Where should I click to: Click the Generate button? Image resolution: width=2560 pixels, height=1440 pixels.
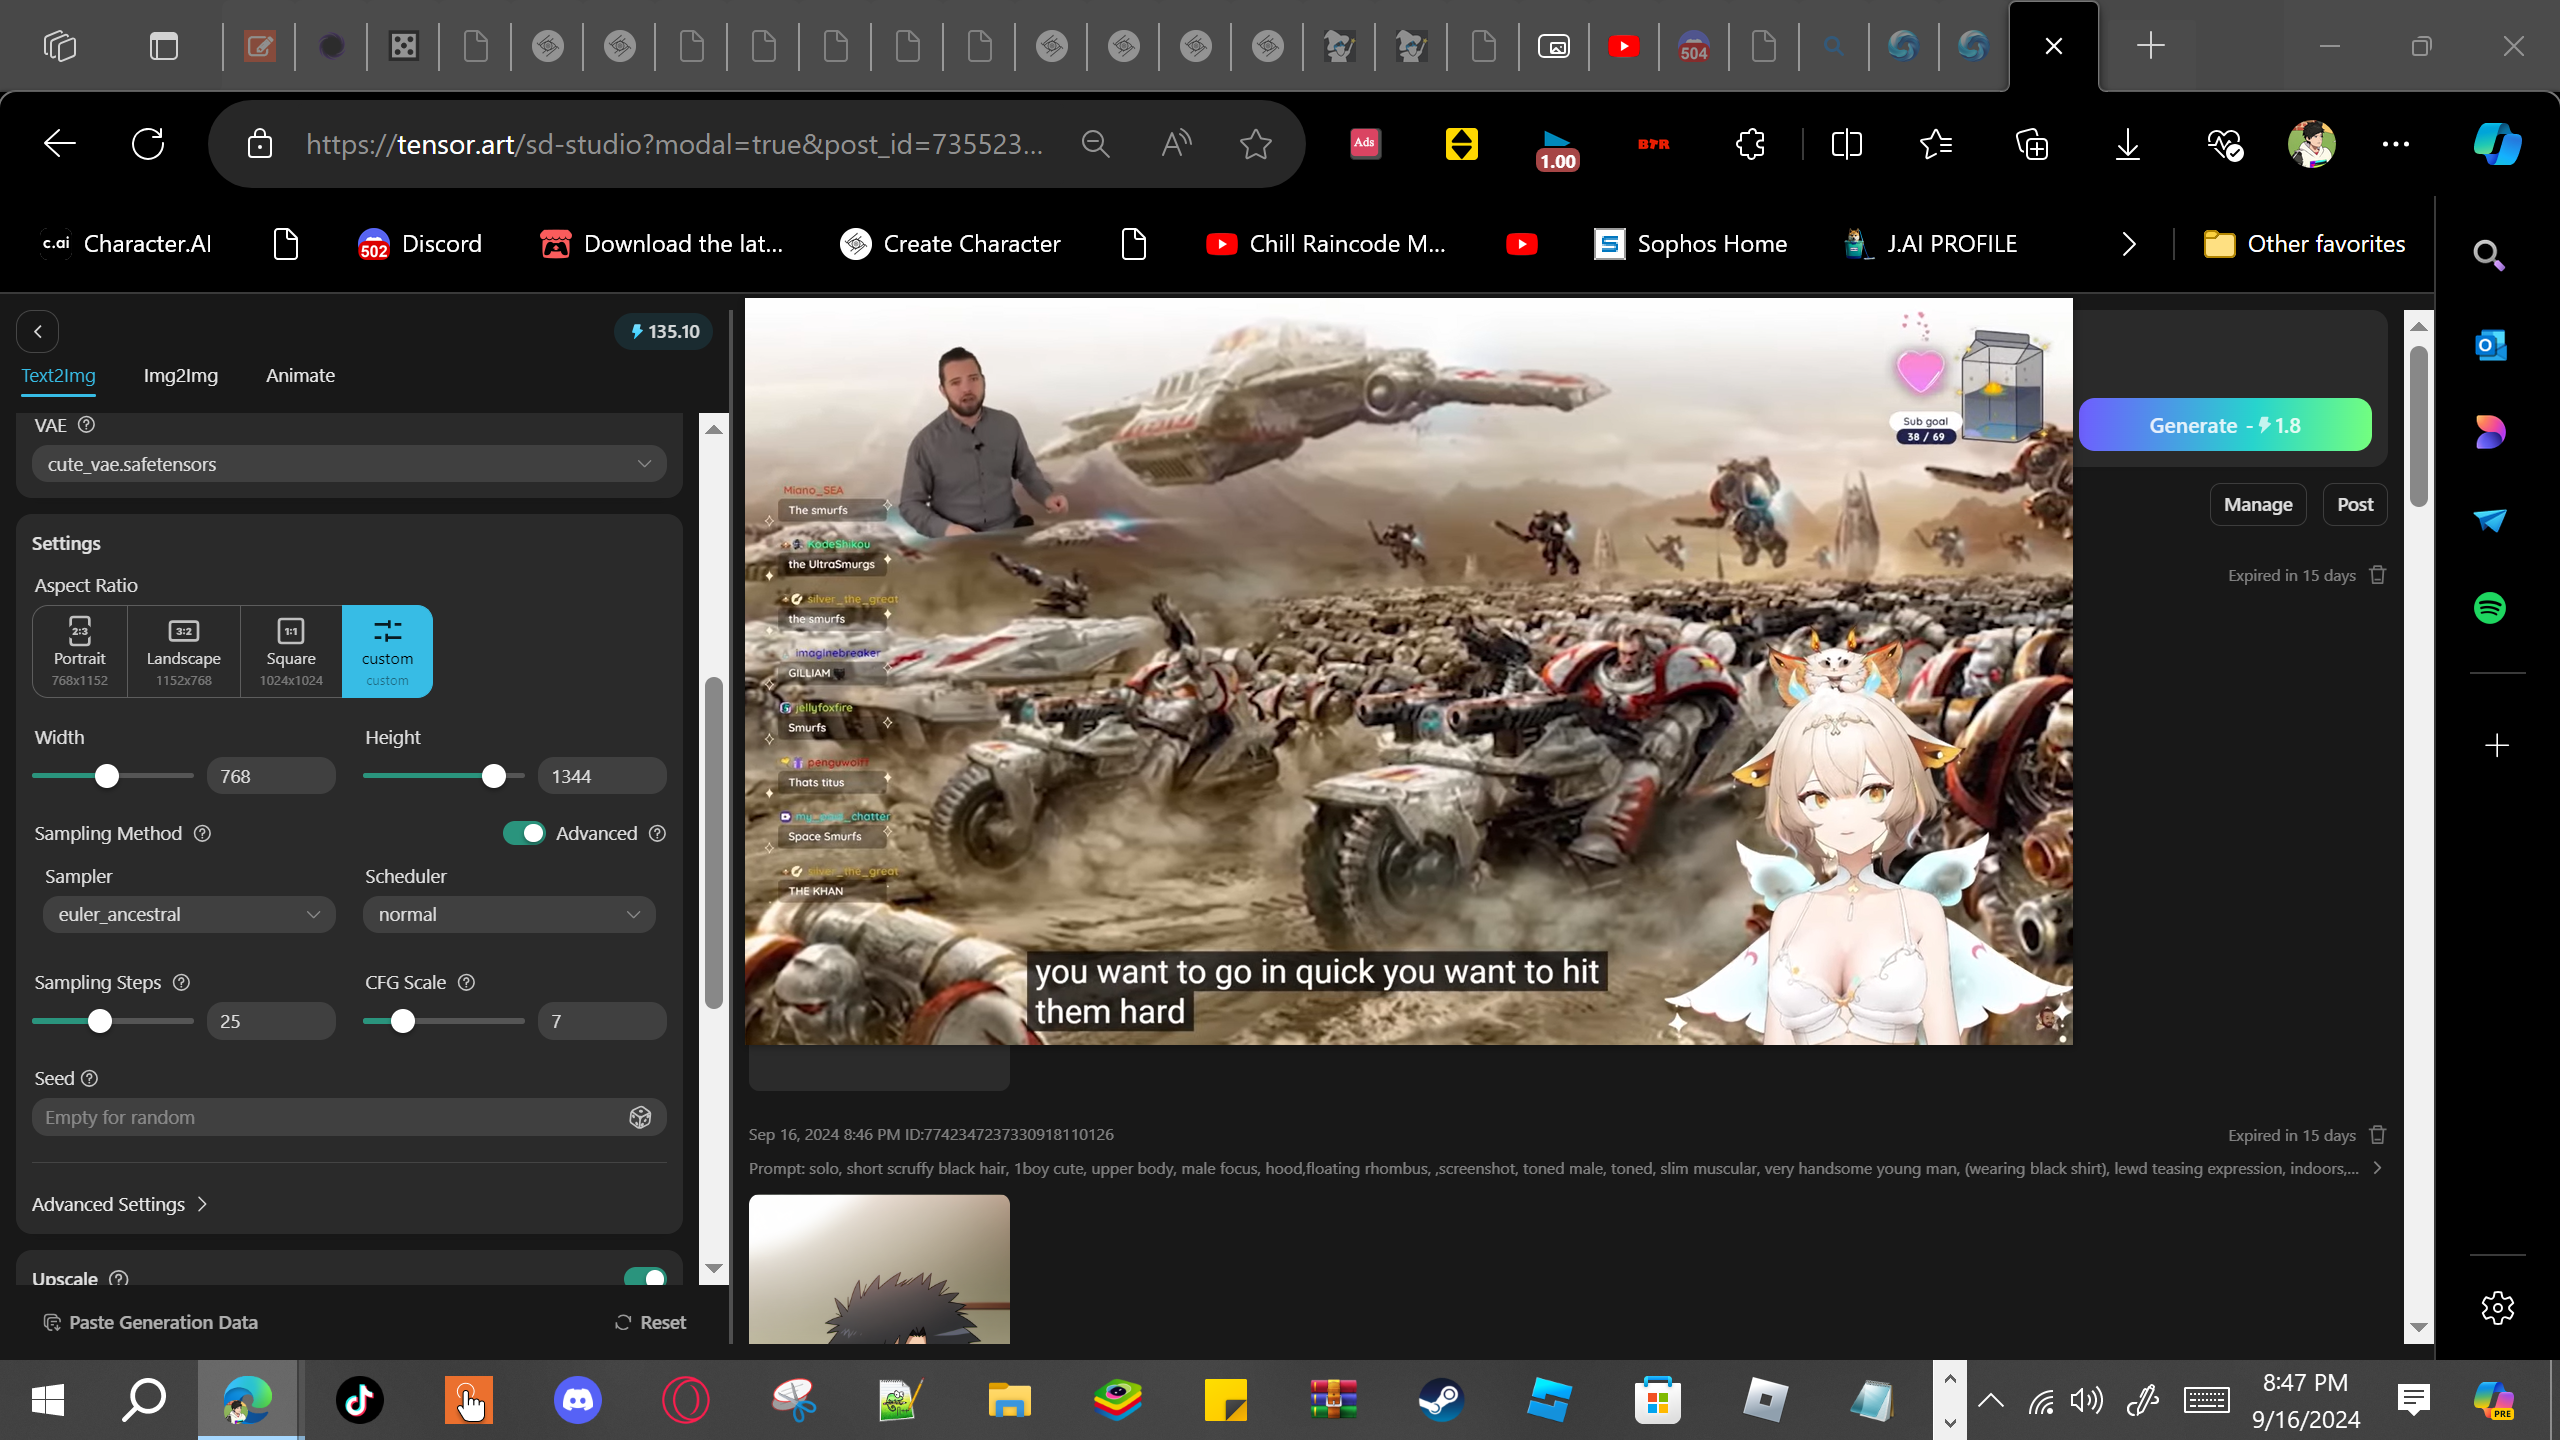2225,425
